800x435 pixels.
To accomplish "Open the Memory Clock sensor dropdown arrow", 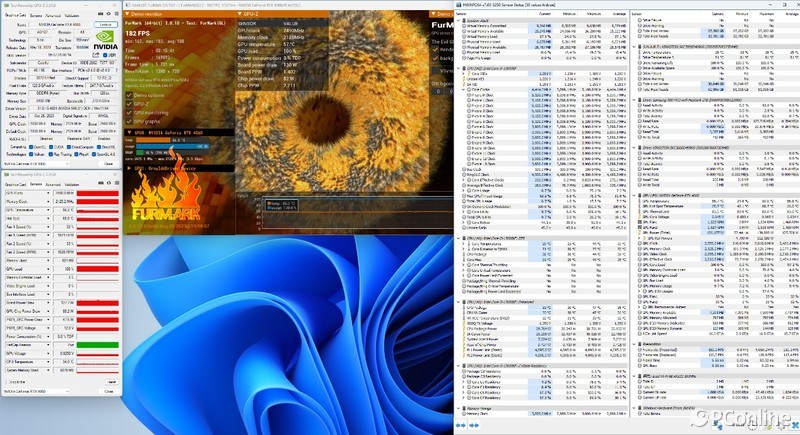I will (48, 201).
